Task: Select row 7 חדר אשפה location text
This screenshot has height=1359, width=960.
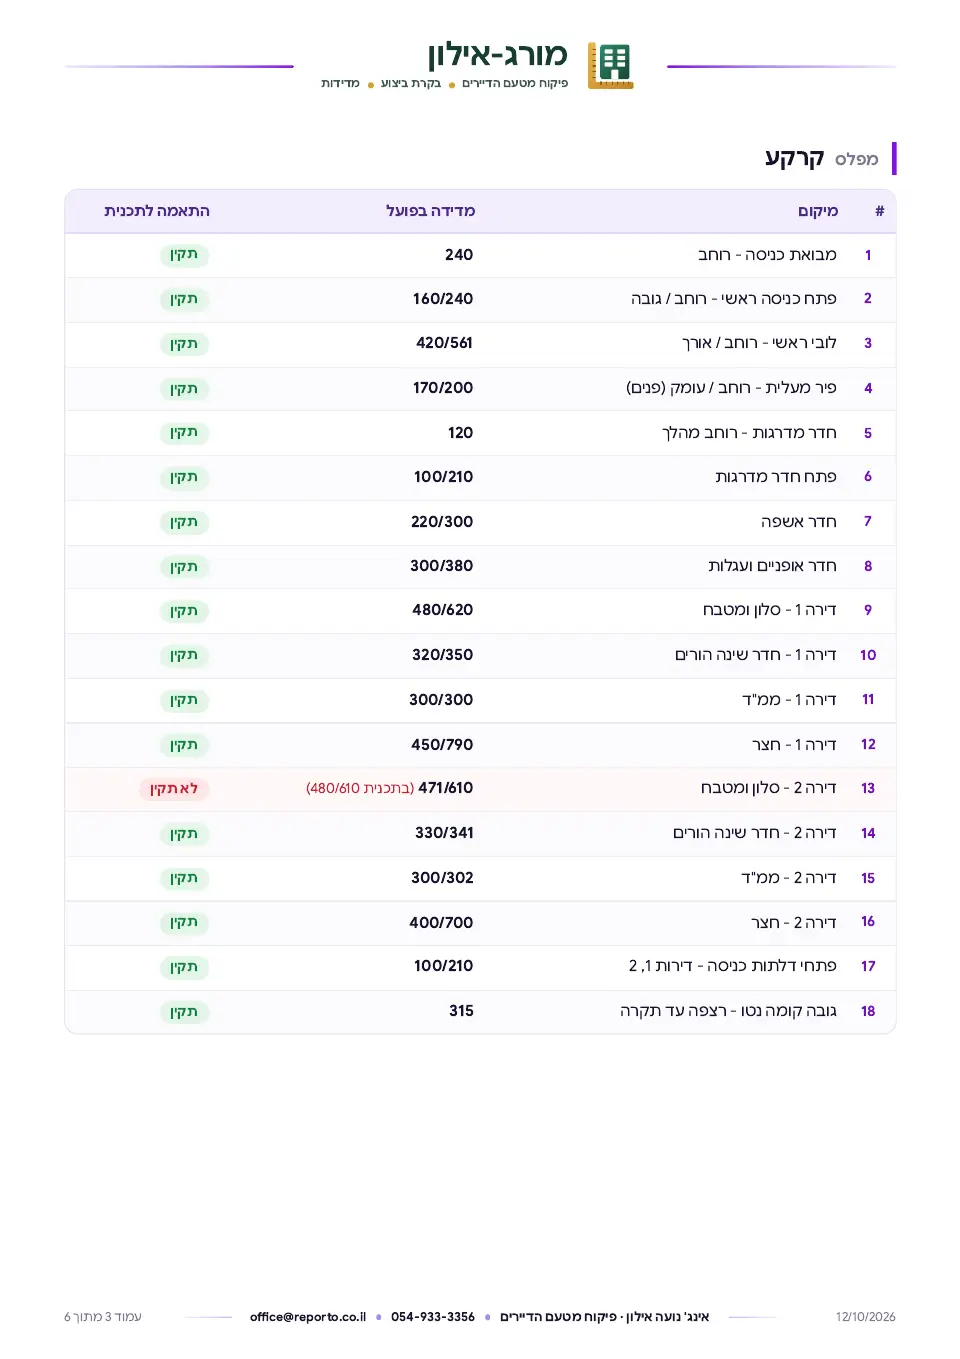Action: click(x=799, y=522)
